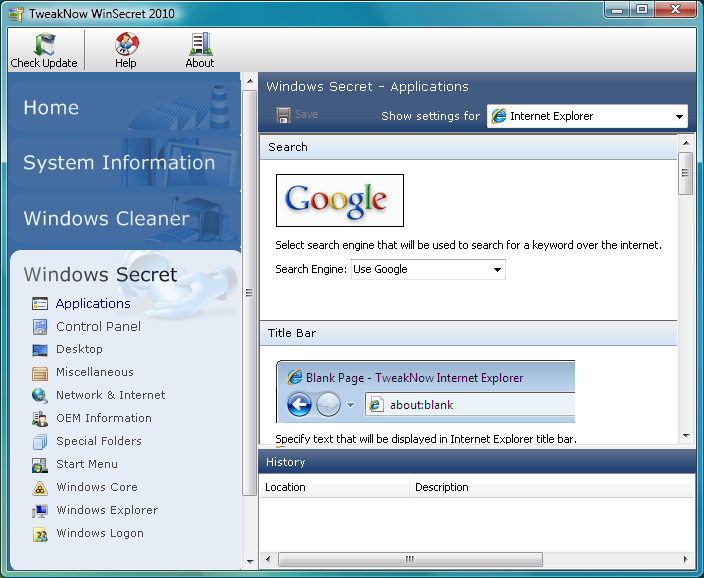The width and height of the screenshot is (704, 578).
Task: Select the Windows Secret section header
Action: (101, 274)
